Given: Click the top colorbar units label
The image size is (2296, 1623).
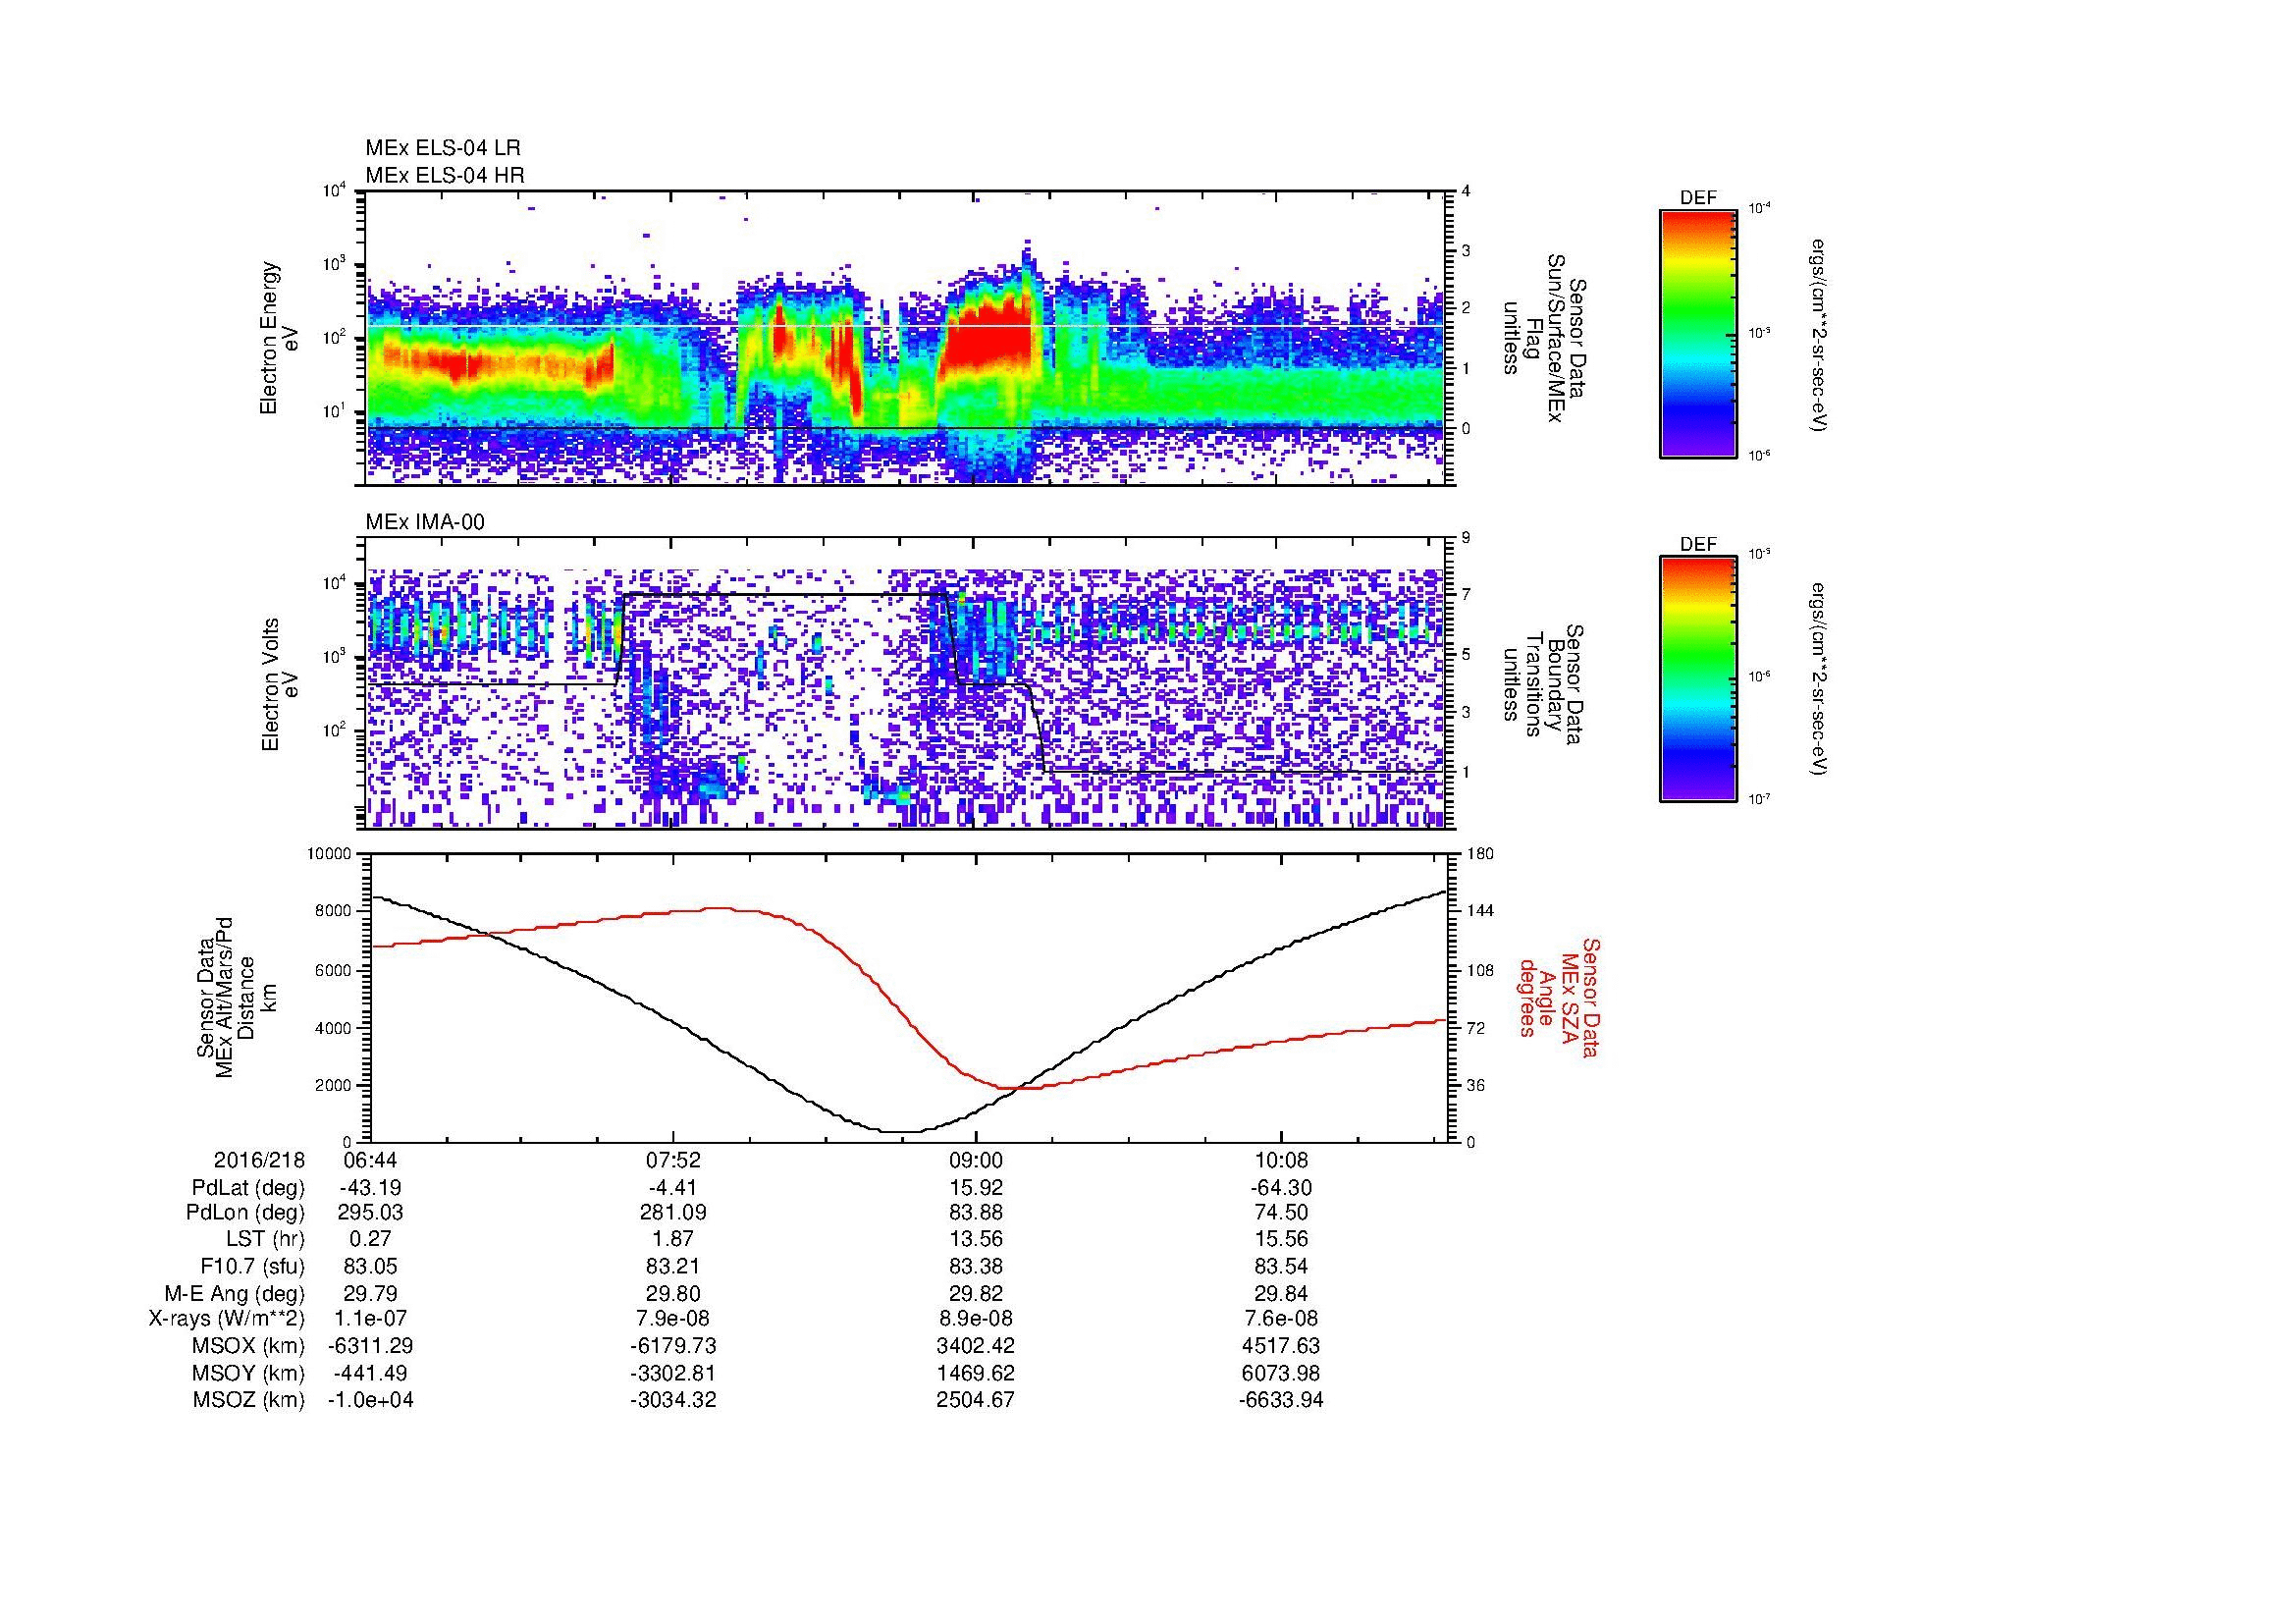Looking at the screenshot, I should (1818, 335).
